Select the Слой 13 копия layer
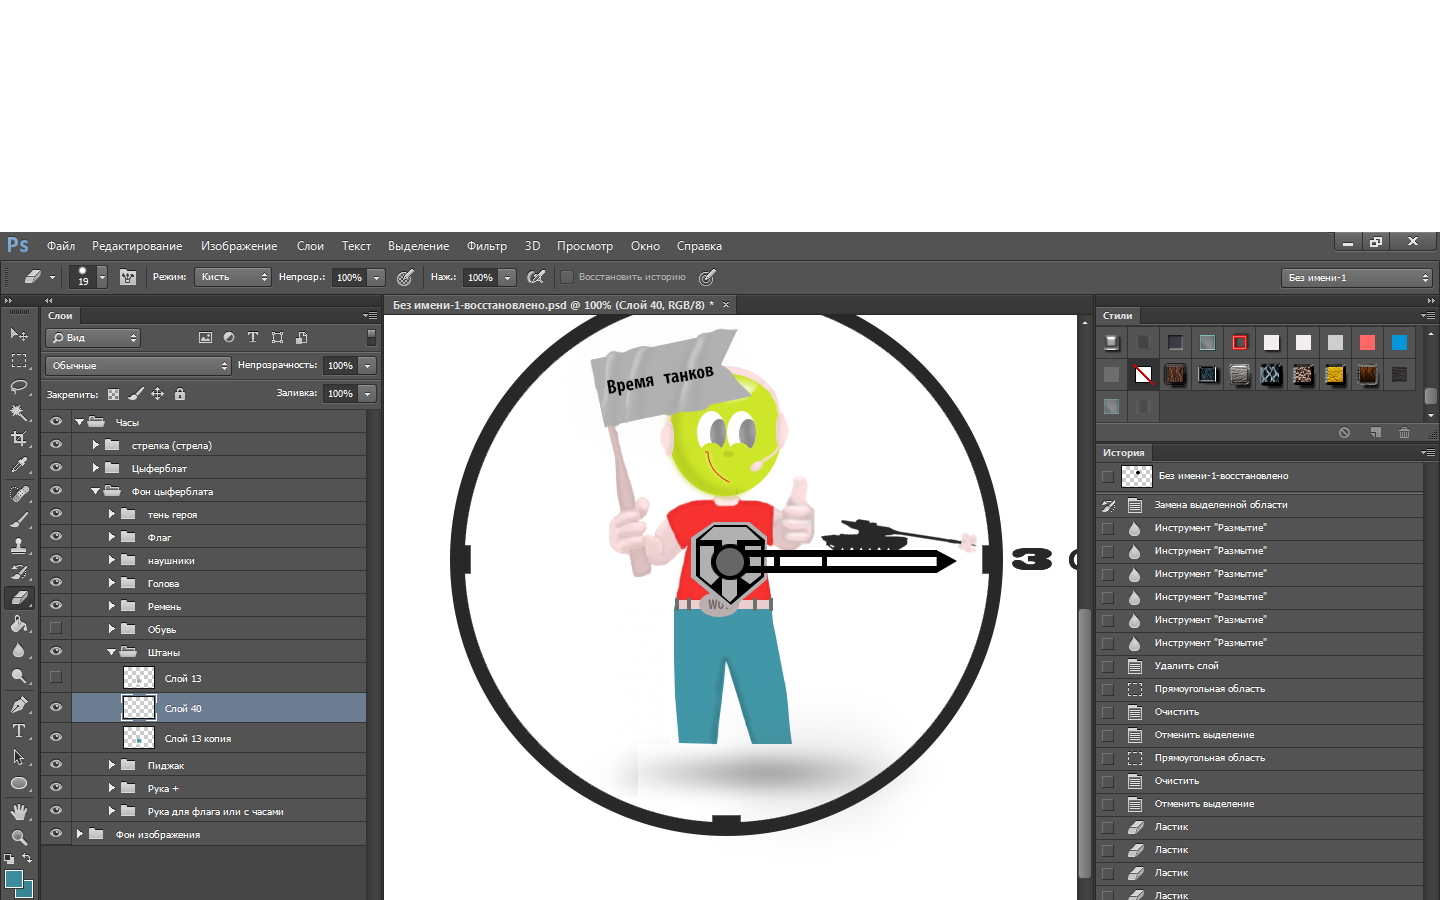1440x900 pixels. [x=198, y=738]
